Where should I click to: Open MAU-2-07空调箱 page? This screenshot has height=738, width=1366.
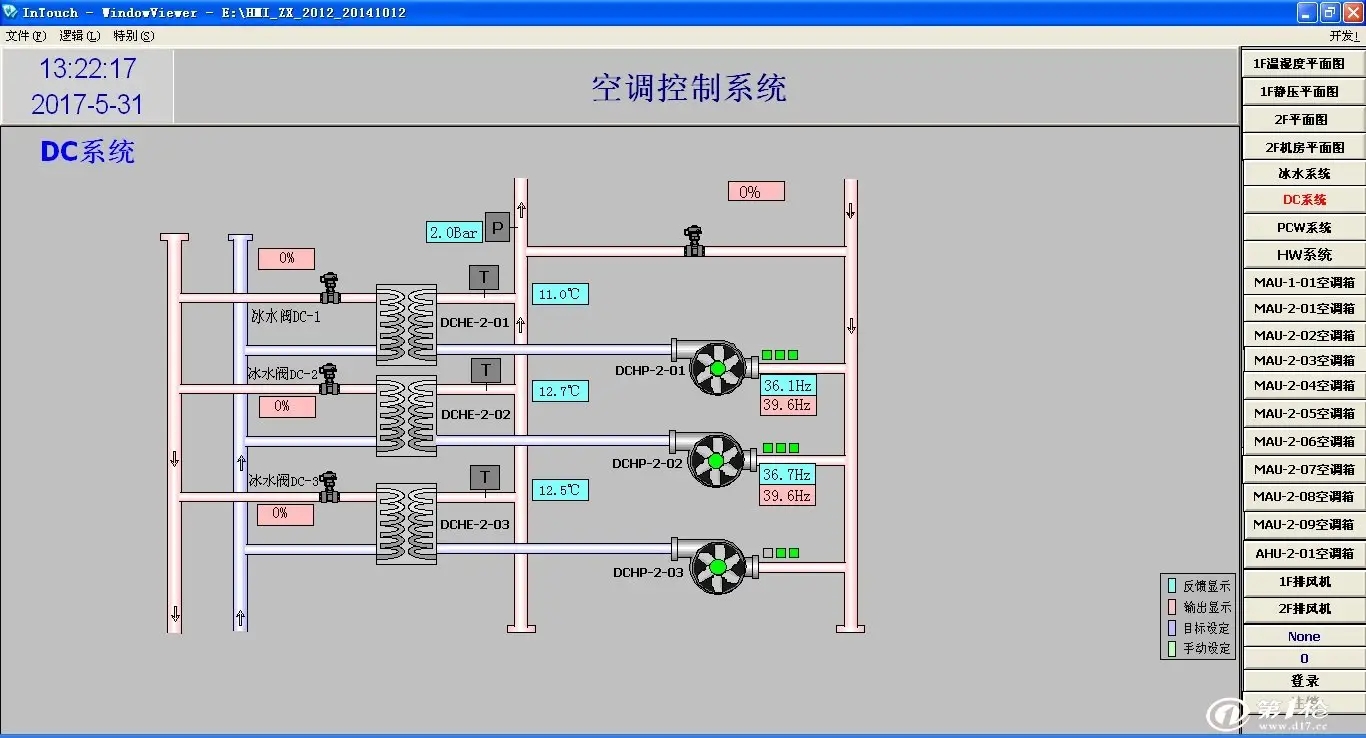tap(1304, 469)
